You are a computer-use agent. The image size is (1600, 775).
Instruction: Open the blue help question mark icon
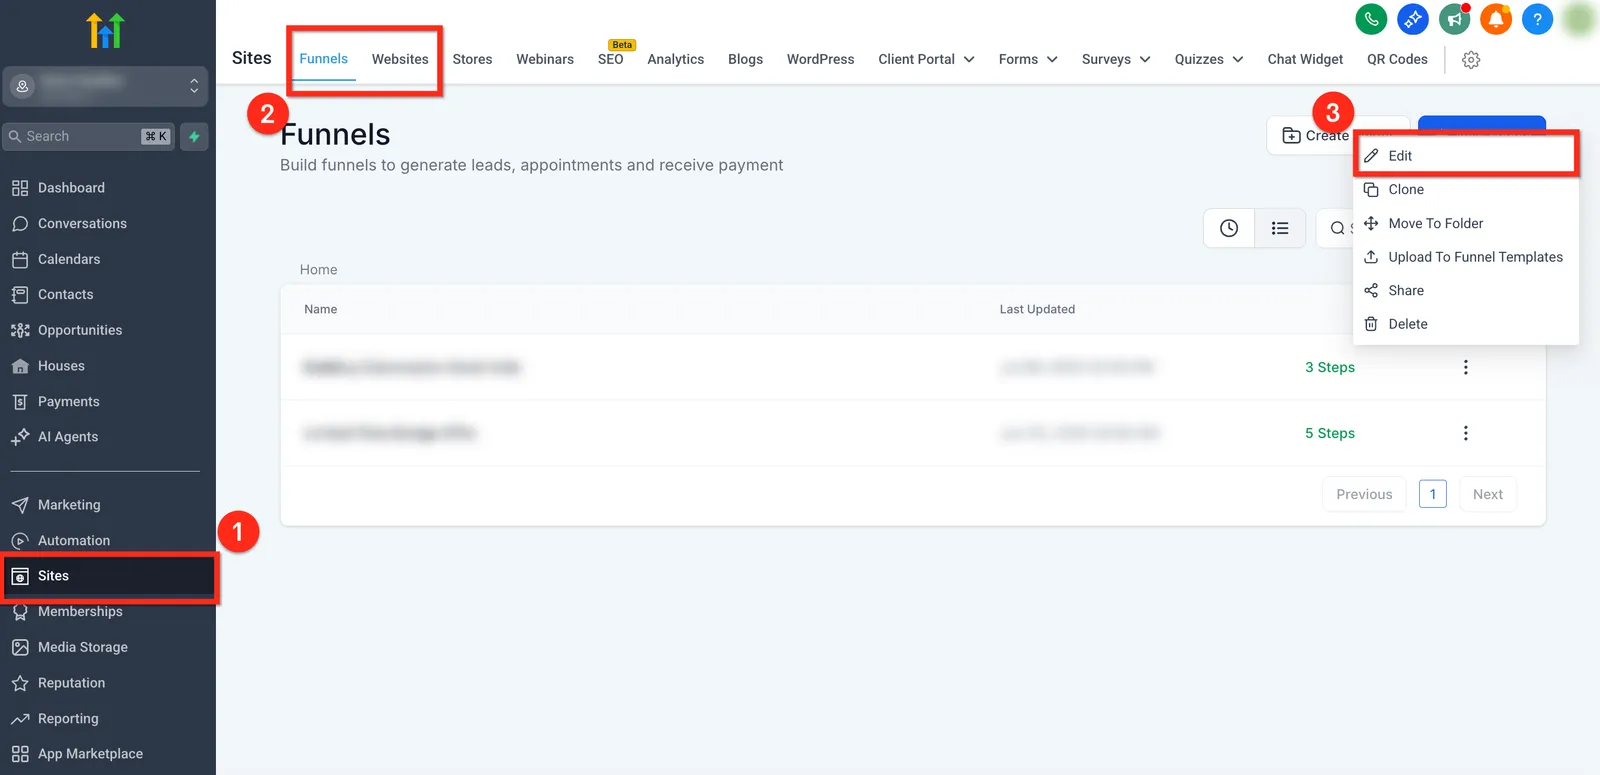pos(1537,19)
